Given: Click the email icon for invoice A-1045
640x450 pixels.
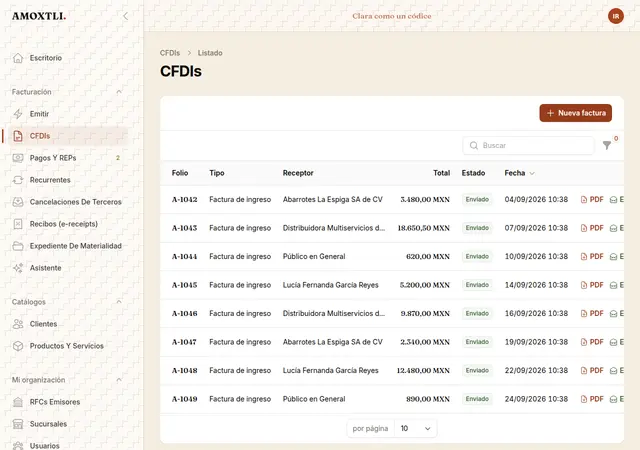Looking at the screenshot, I should coord(613,285).
